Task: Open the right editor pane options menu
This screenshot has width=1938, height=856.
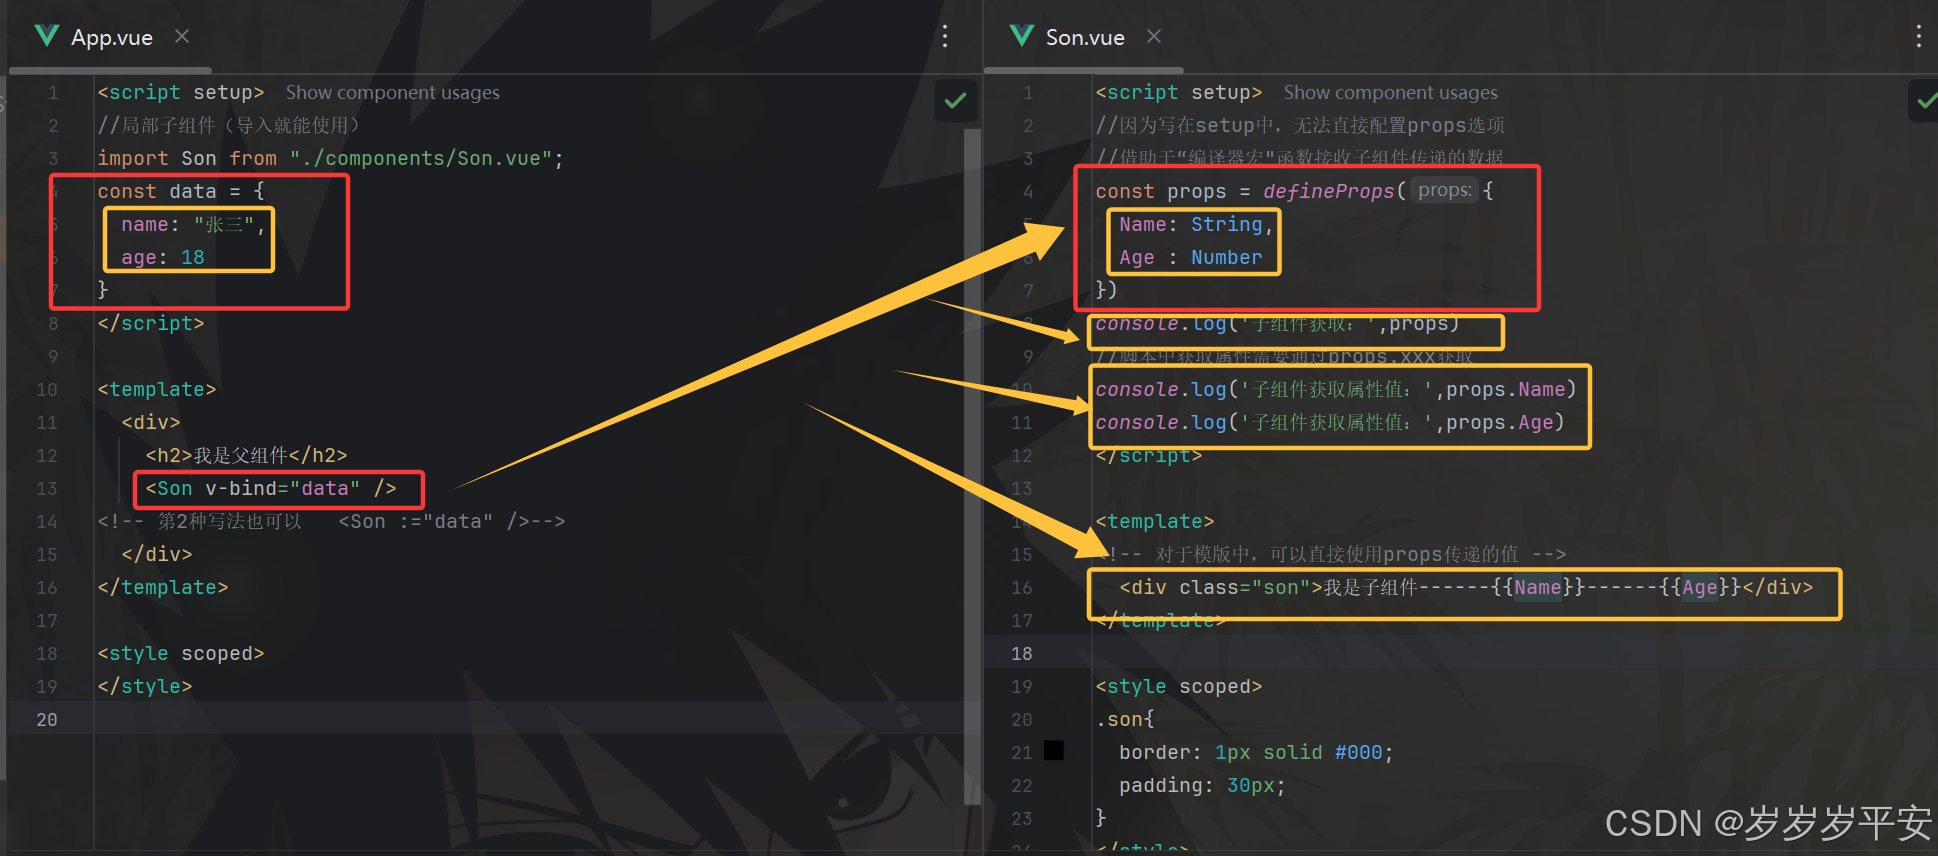Action: pyautogui.click(x=1918, y=37)
